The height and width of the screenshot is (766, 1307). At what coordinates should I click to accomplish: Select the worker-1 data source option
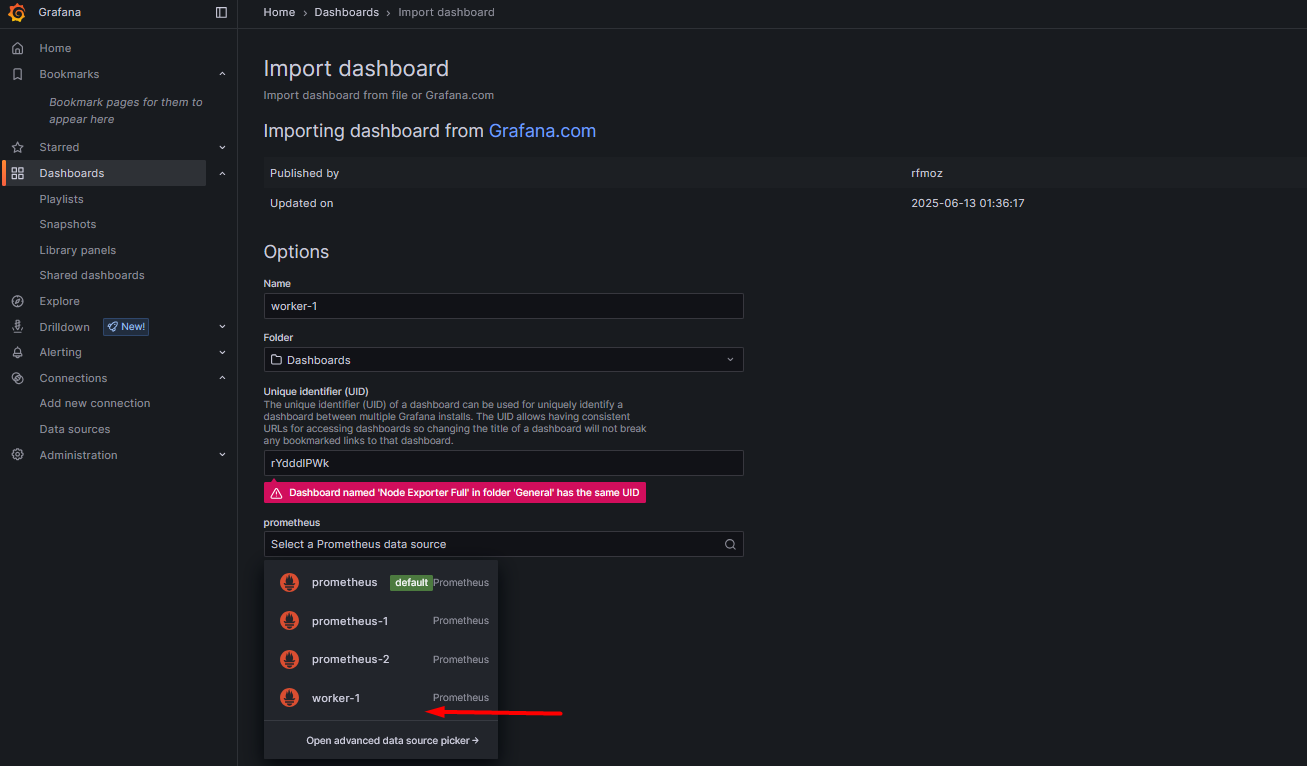pyautogui.click(x=336, y=698)
